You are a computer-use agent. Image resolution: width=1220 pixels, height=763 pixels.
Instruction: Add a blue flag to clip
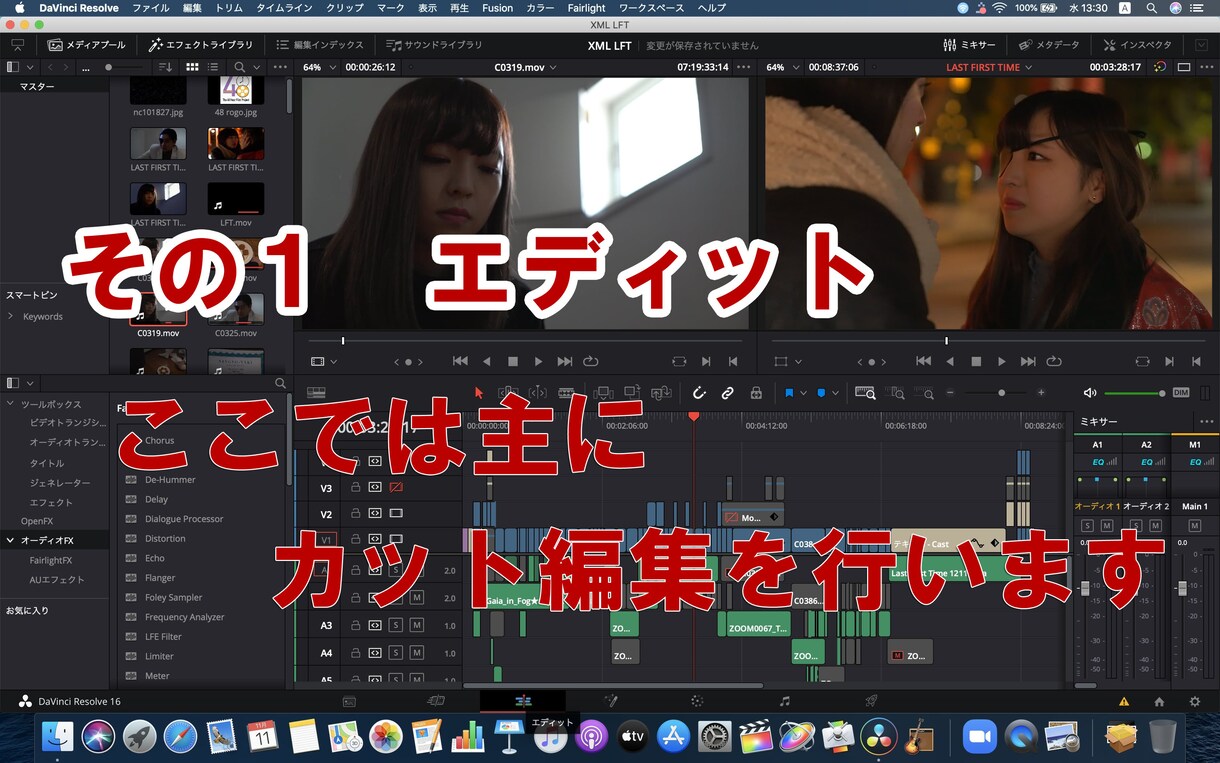coord(789,393)
